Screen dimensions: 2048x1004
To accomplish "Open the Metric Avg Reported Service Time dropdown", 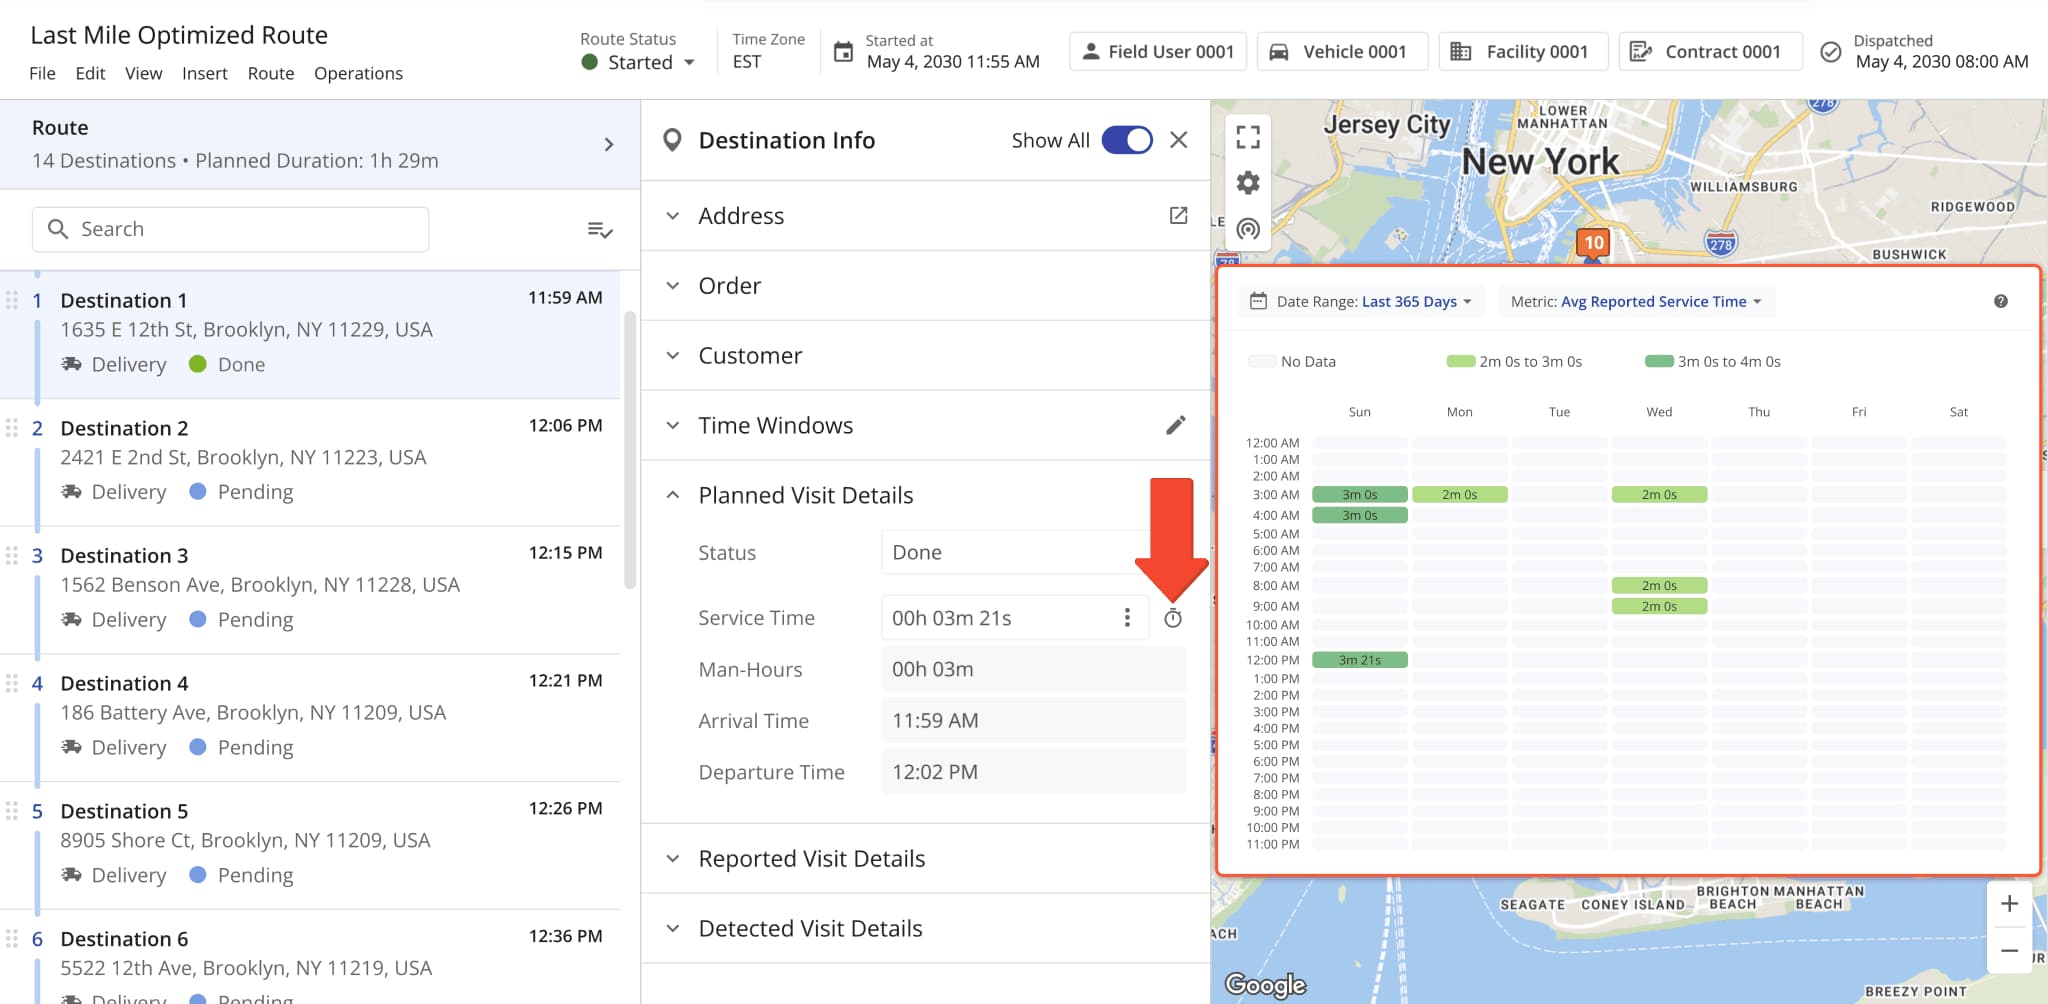I will (x=1636, y=302).
